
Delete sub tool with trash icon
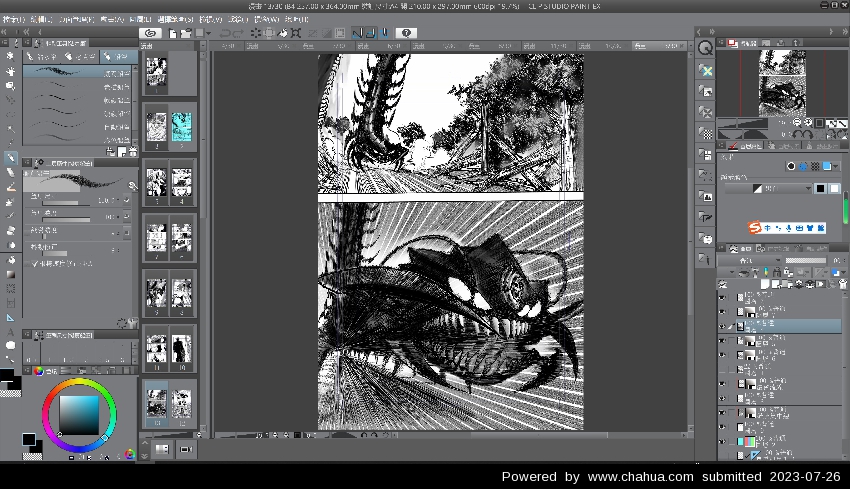[133, 152]
